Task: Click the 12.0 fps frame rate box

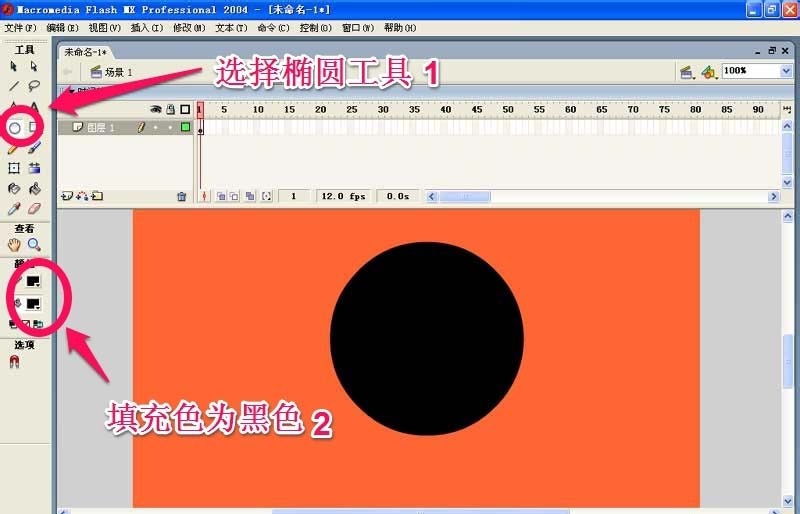Action: 343,197
